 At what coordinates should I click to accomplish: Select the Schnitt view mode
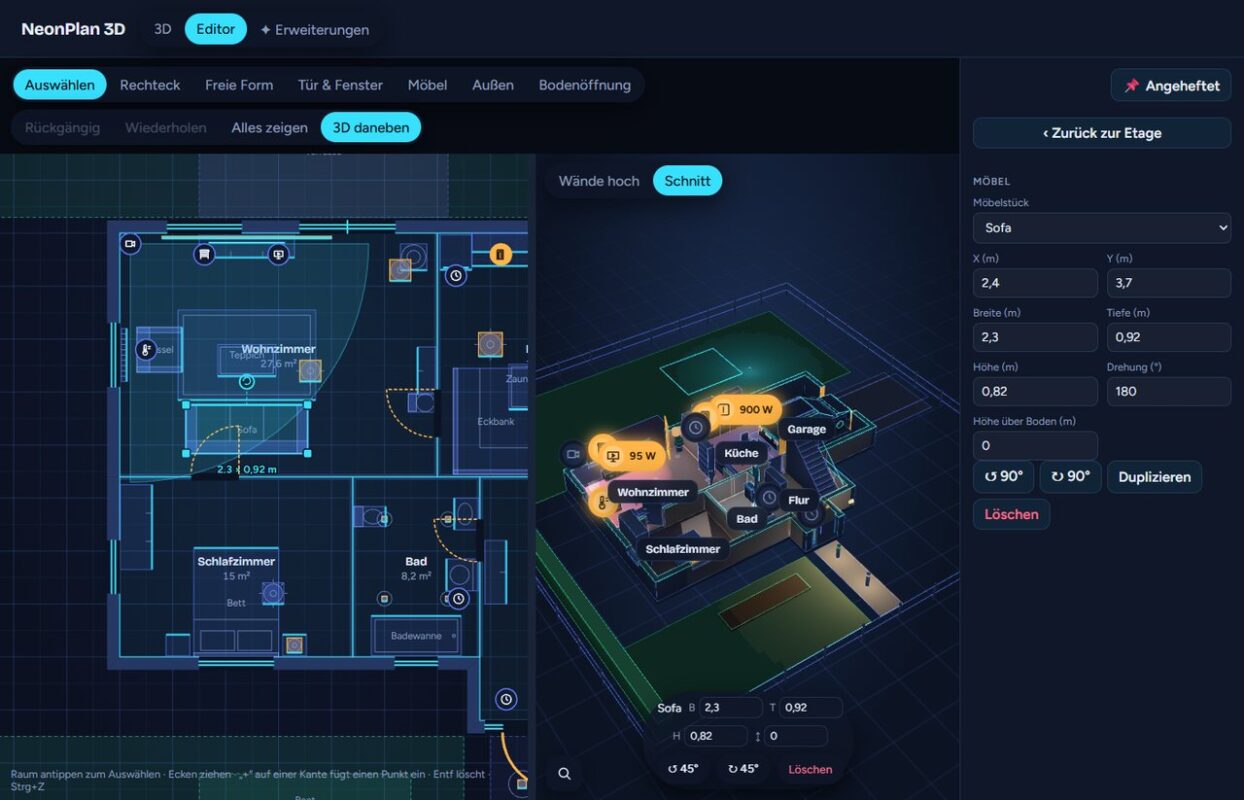688,181
